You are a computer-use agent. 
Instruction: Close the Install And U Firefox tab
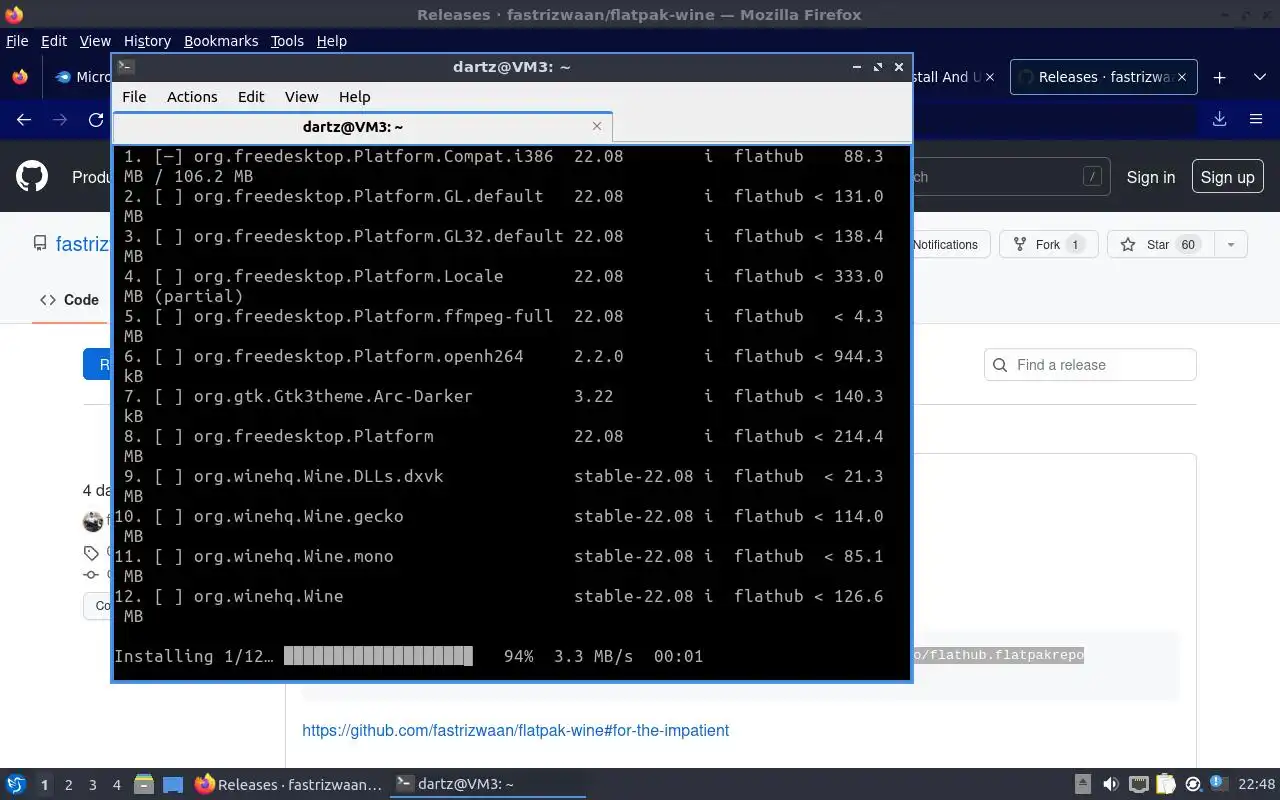(x=989, y=77)
